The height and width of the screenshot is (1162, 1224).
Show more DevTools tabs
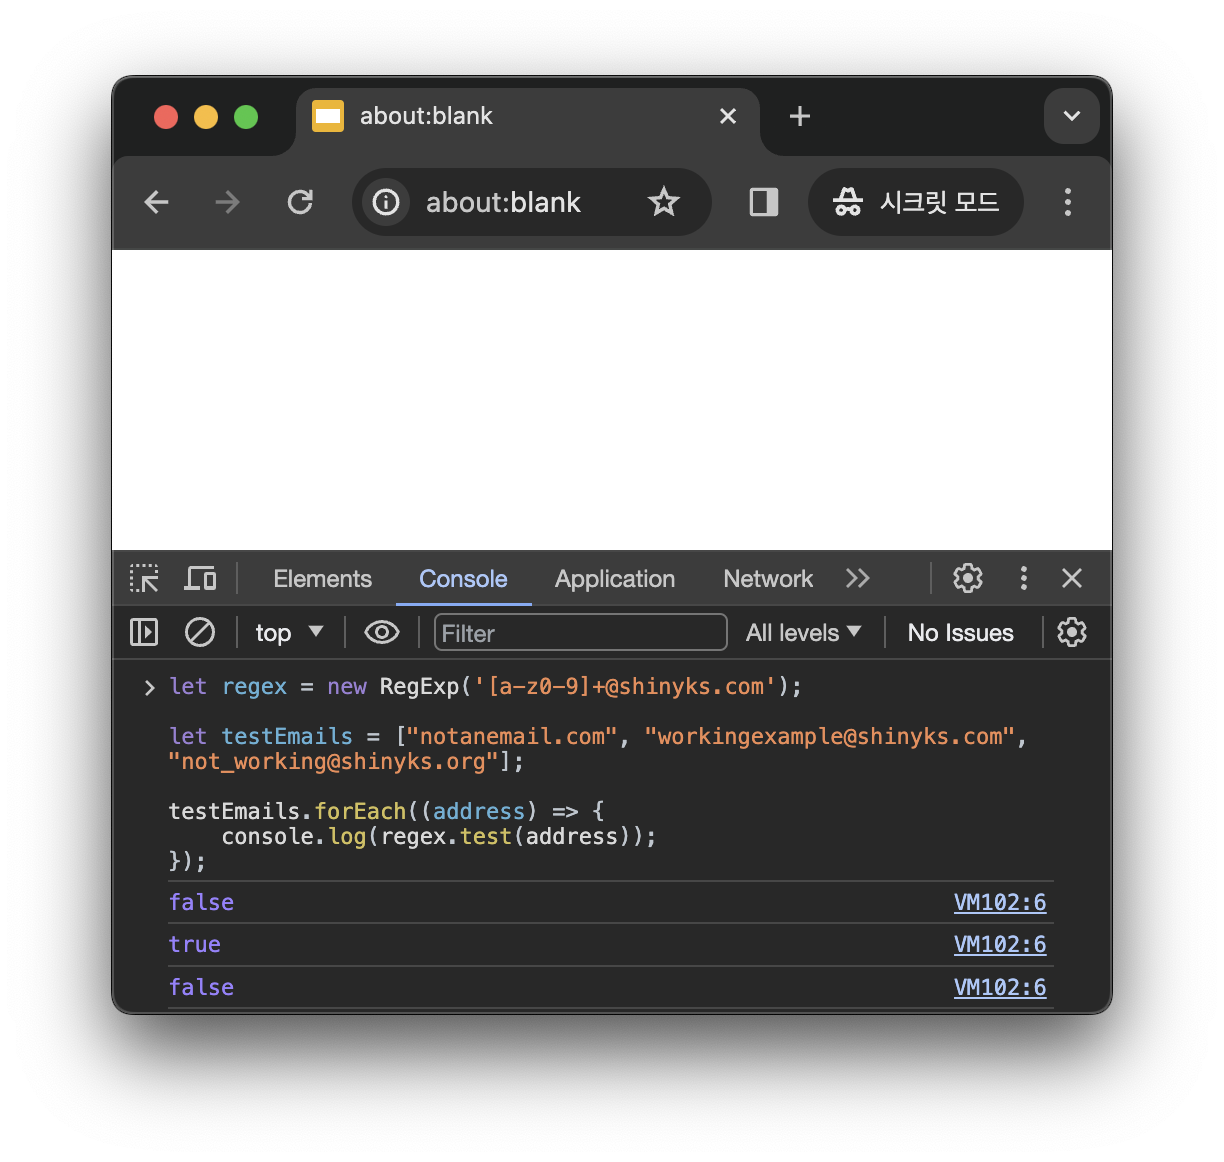858,578
